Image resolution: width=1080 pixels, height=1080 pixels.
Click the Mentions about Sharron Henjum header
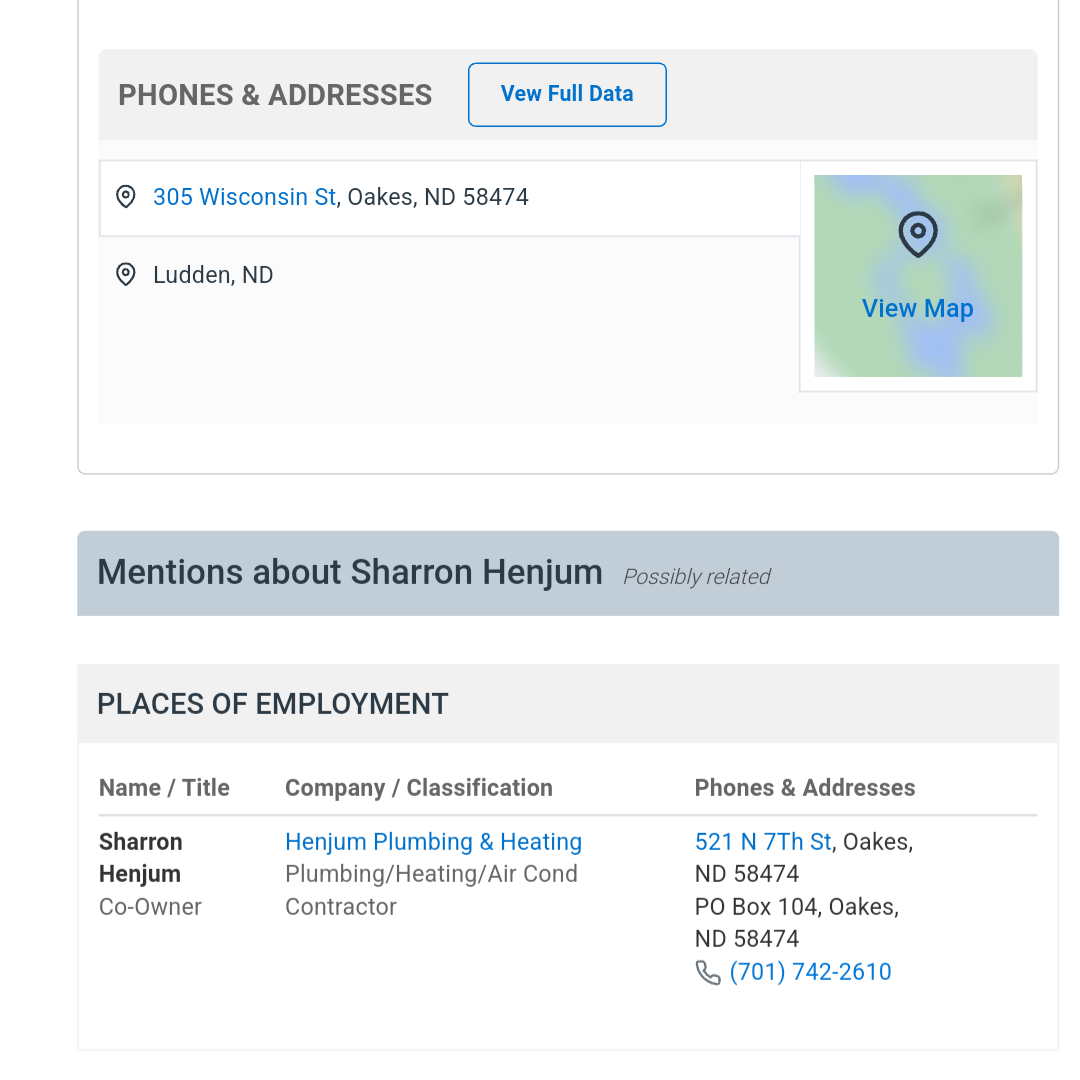(x=350, y=573)
